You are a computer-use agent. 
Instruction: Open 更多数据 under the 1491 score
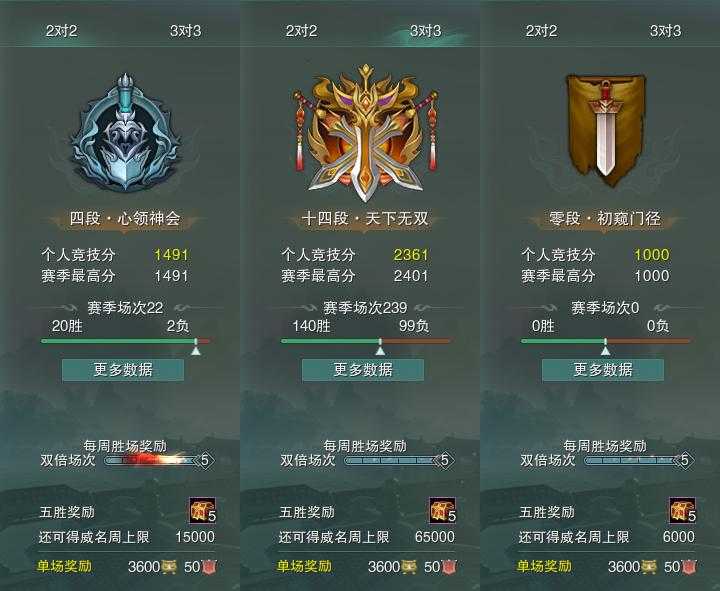(x=123, y=370)
